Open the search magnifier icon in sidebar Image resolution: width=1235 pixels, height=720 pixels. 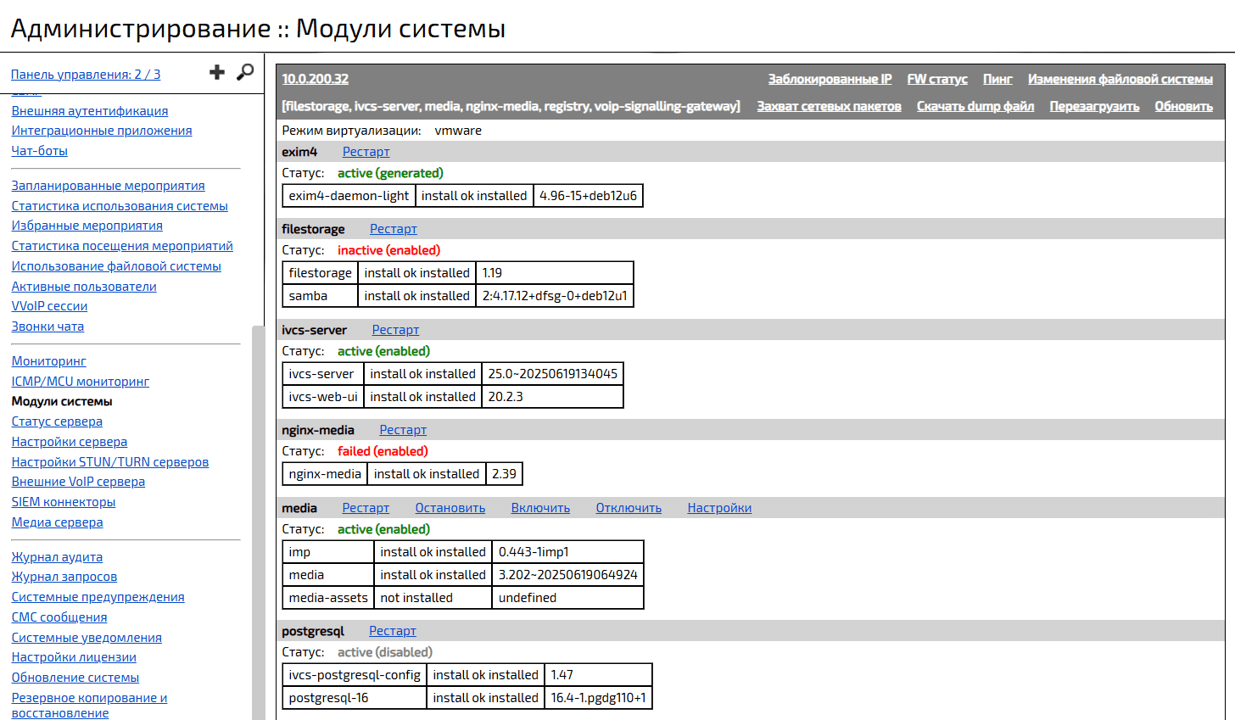coord(245,72)
